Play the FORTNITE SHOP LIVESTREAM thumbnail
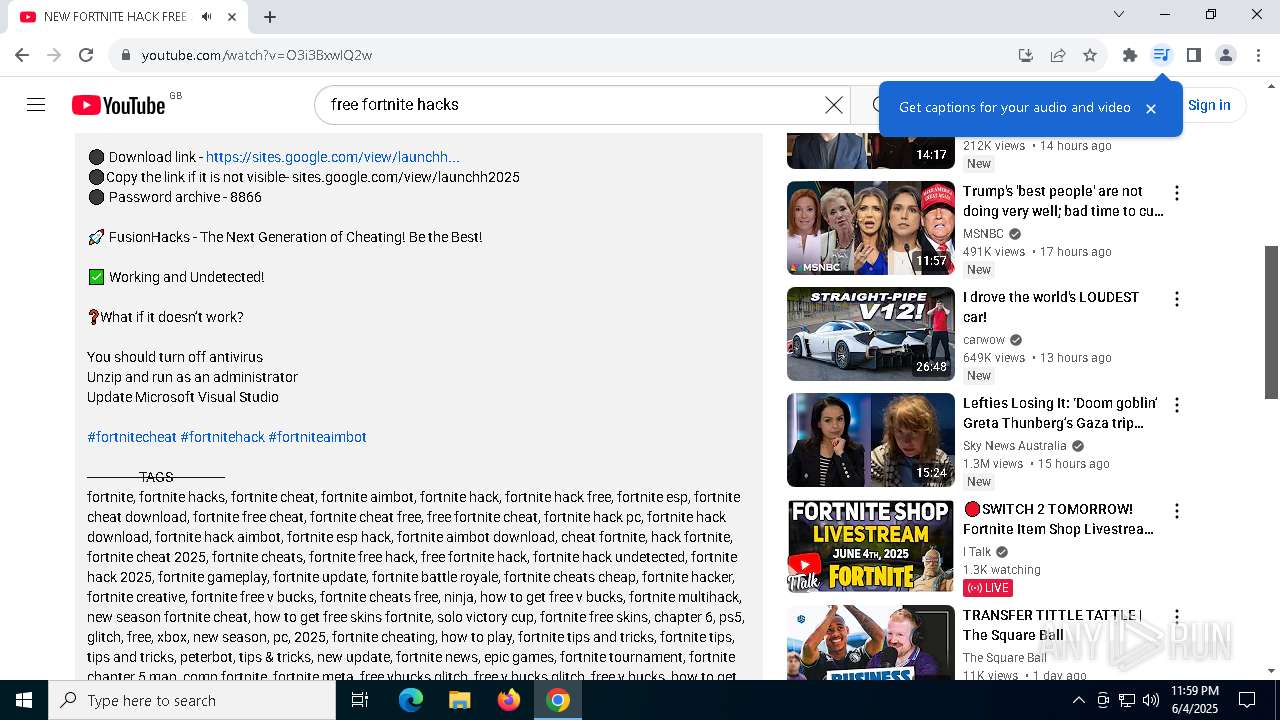The height and width of the screenshot is (720, 1280). point(871,546)
